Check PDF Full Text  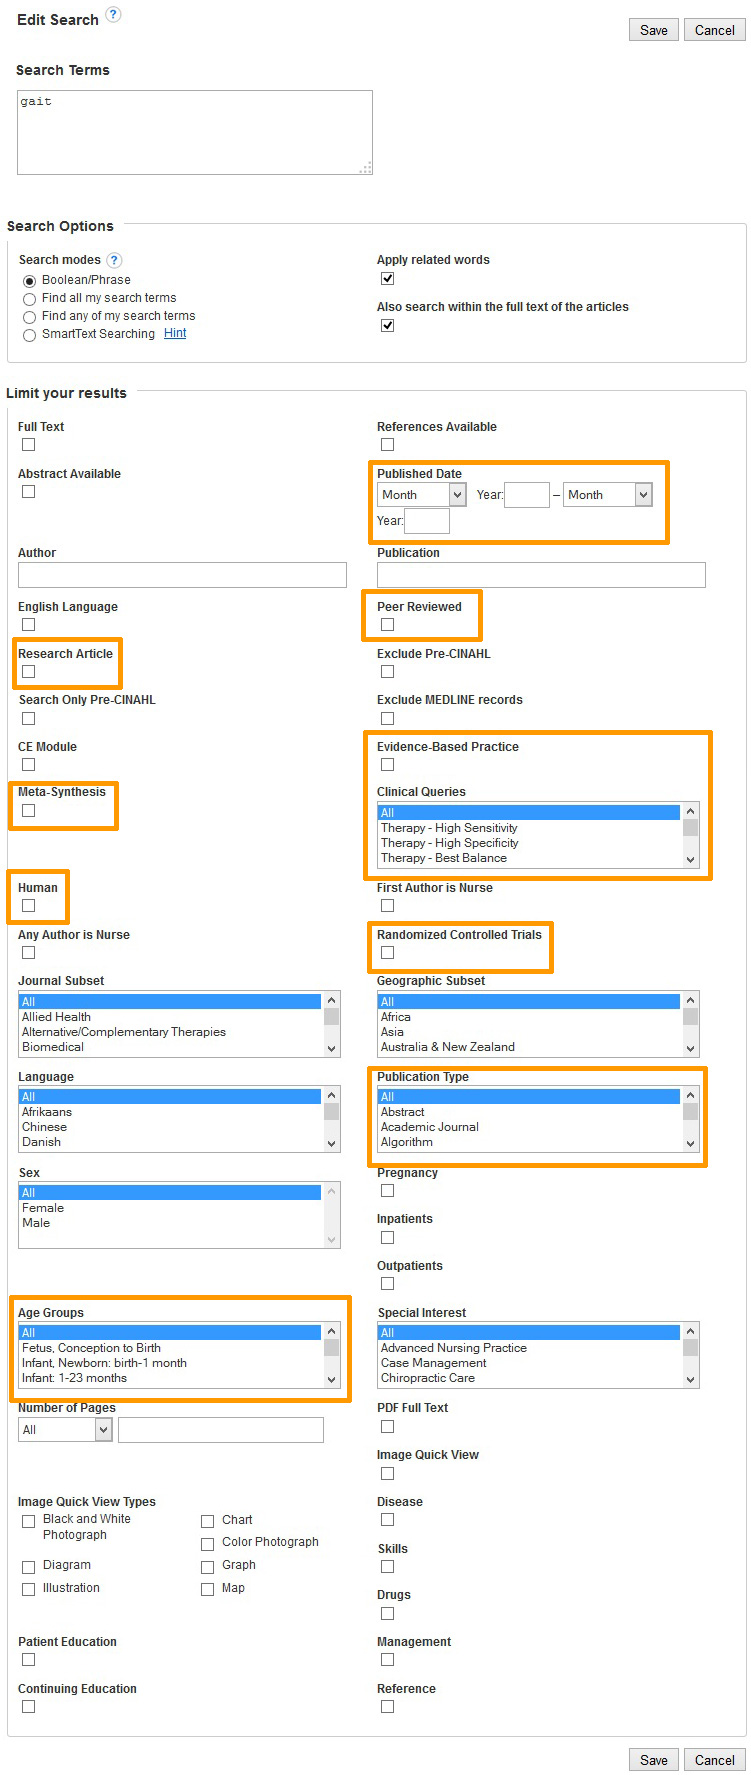click(387, 1426)
